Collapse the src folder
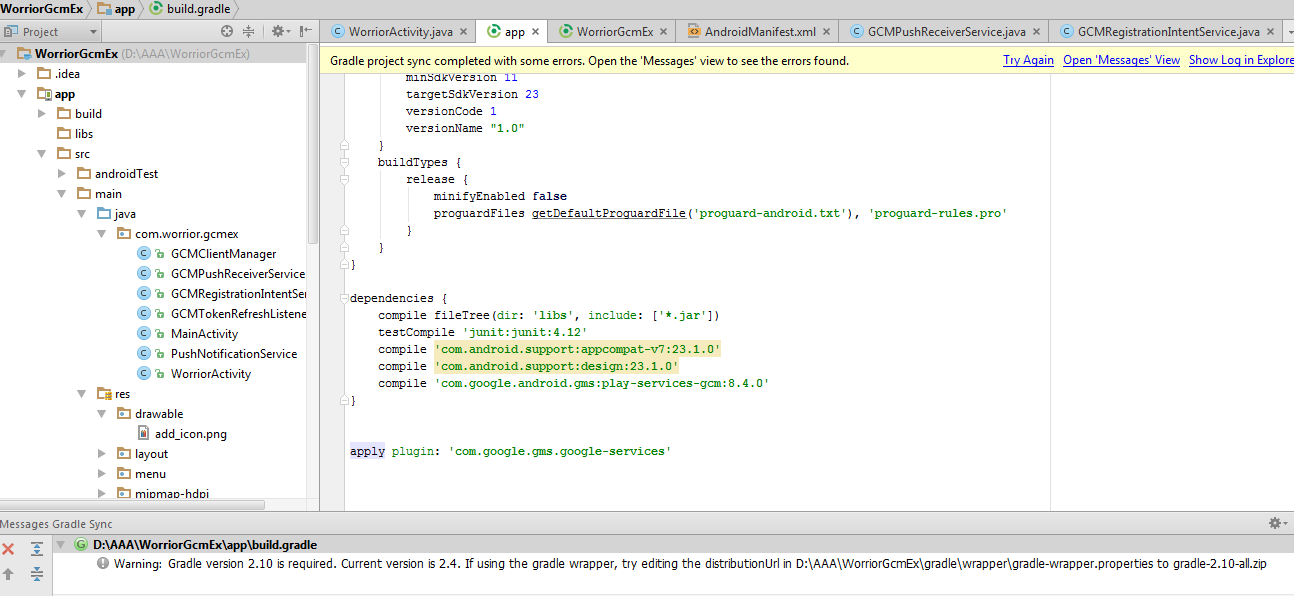Viewport: 1294px width, 596px height. (41, 153)
